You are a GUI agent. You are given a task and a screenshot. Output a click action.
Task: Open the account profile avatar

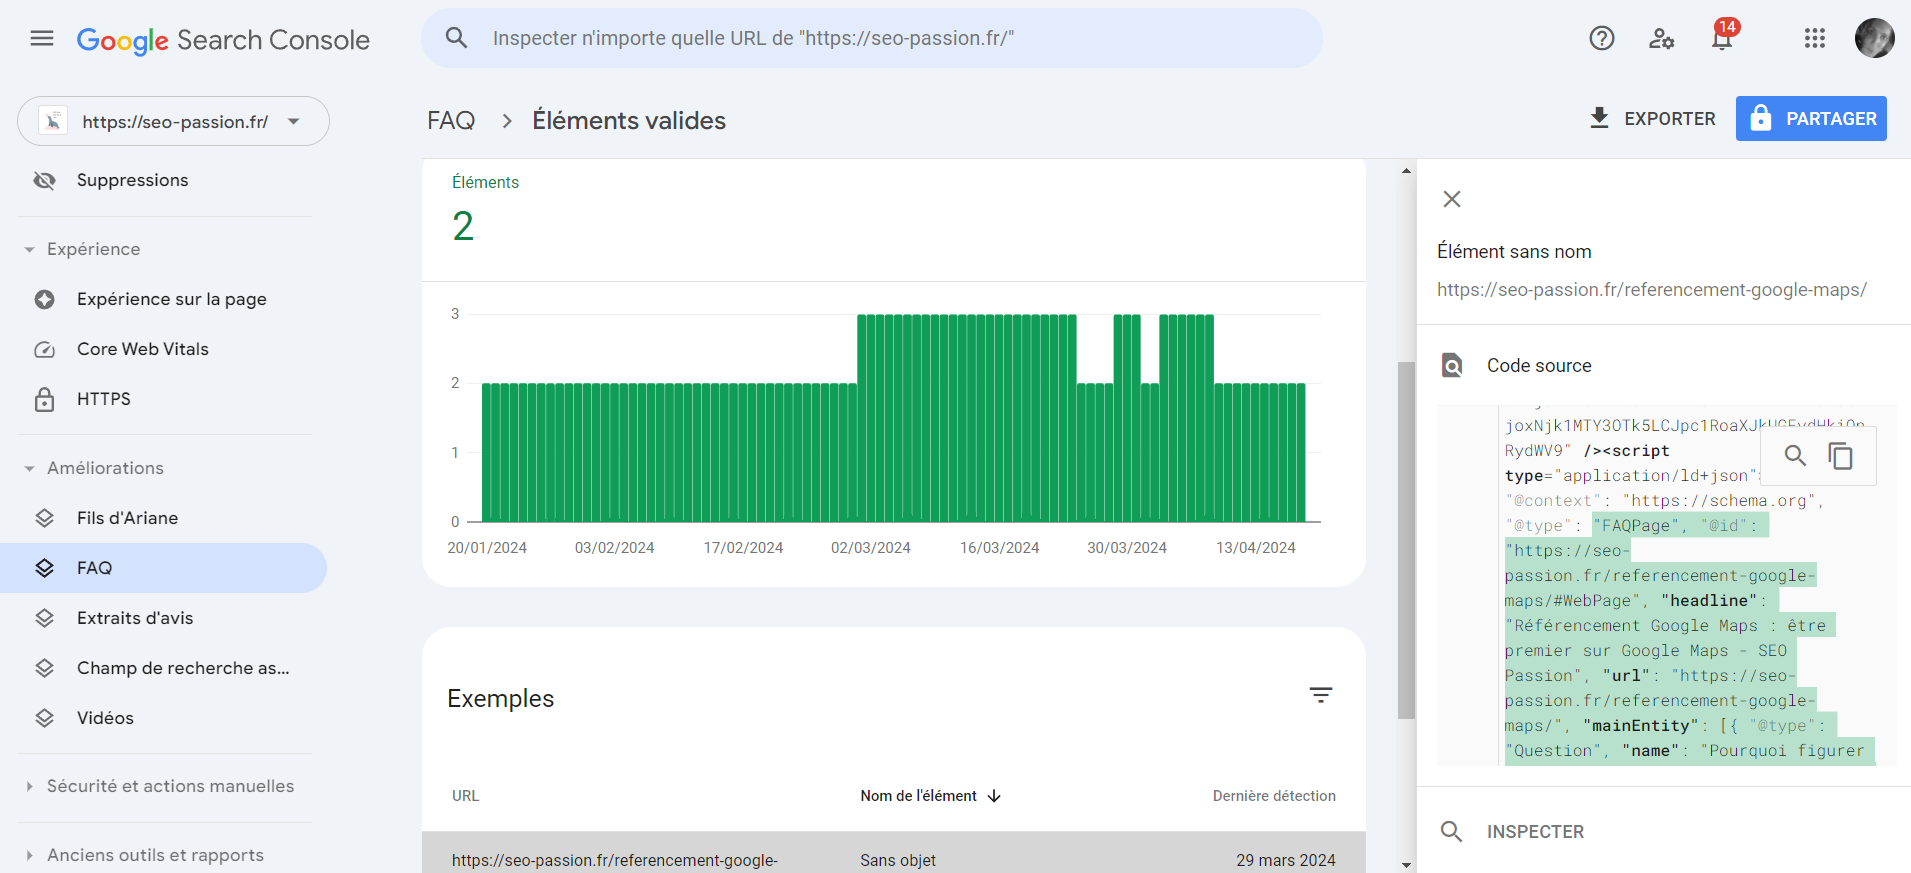point(1874,38)
